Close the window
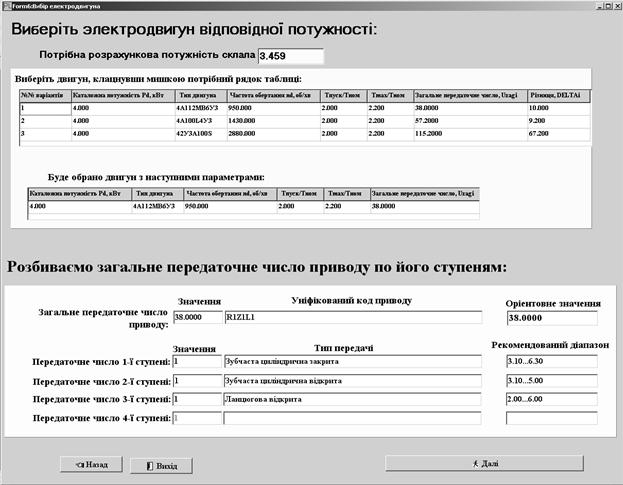The image size is (623, 485). point(616,6)
